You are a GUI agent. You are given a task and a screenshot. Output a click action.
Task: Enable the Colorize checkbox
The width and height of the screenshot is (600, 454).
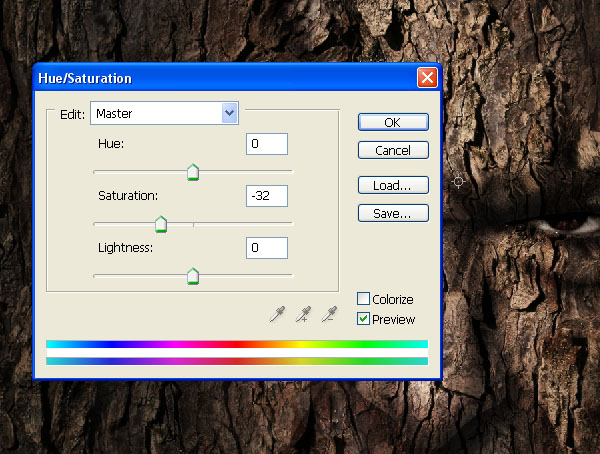tap(364, 299)
